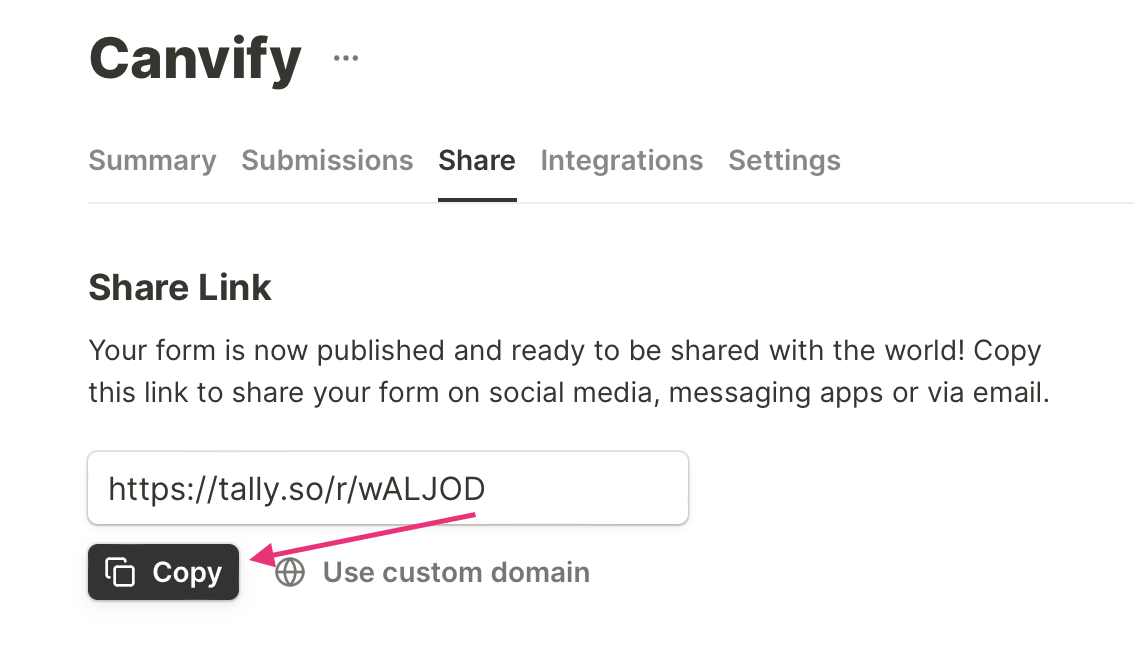Open the more options menu beside Canvify
Screen dimensions: 1134x658
346,59
